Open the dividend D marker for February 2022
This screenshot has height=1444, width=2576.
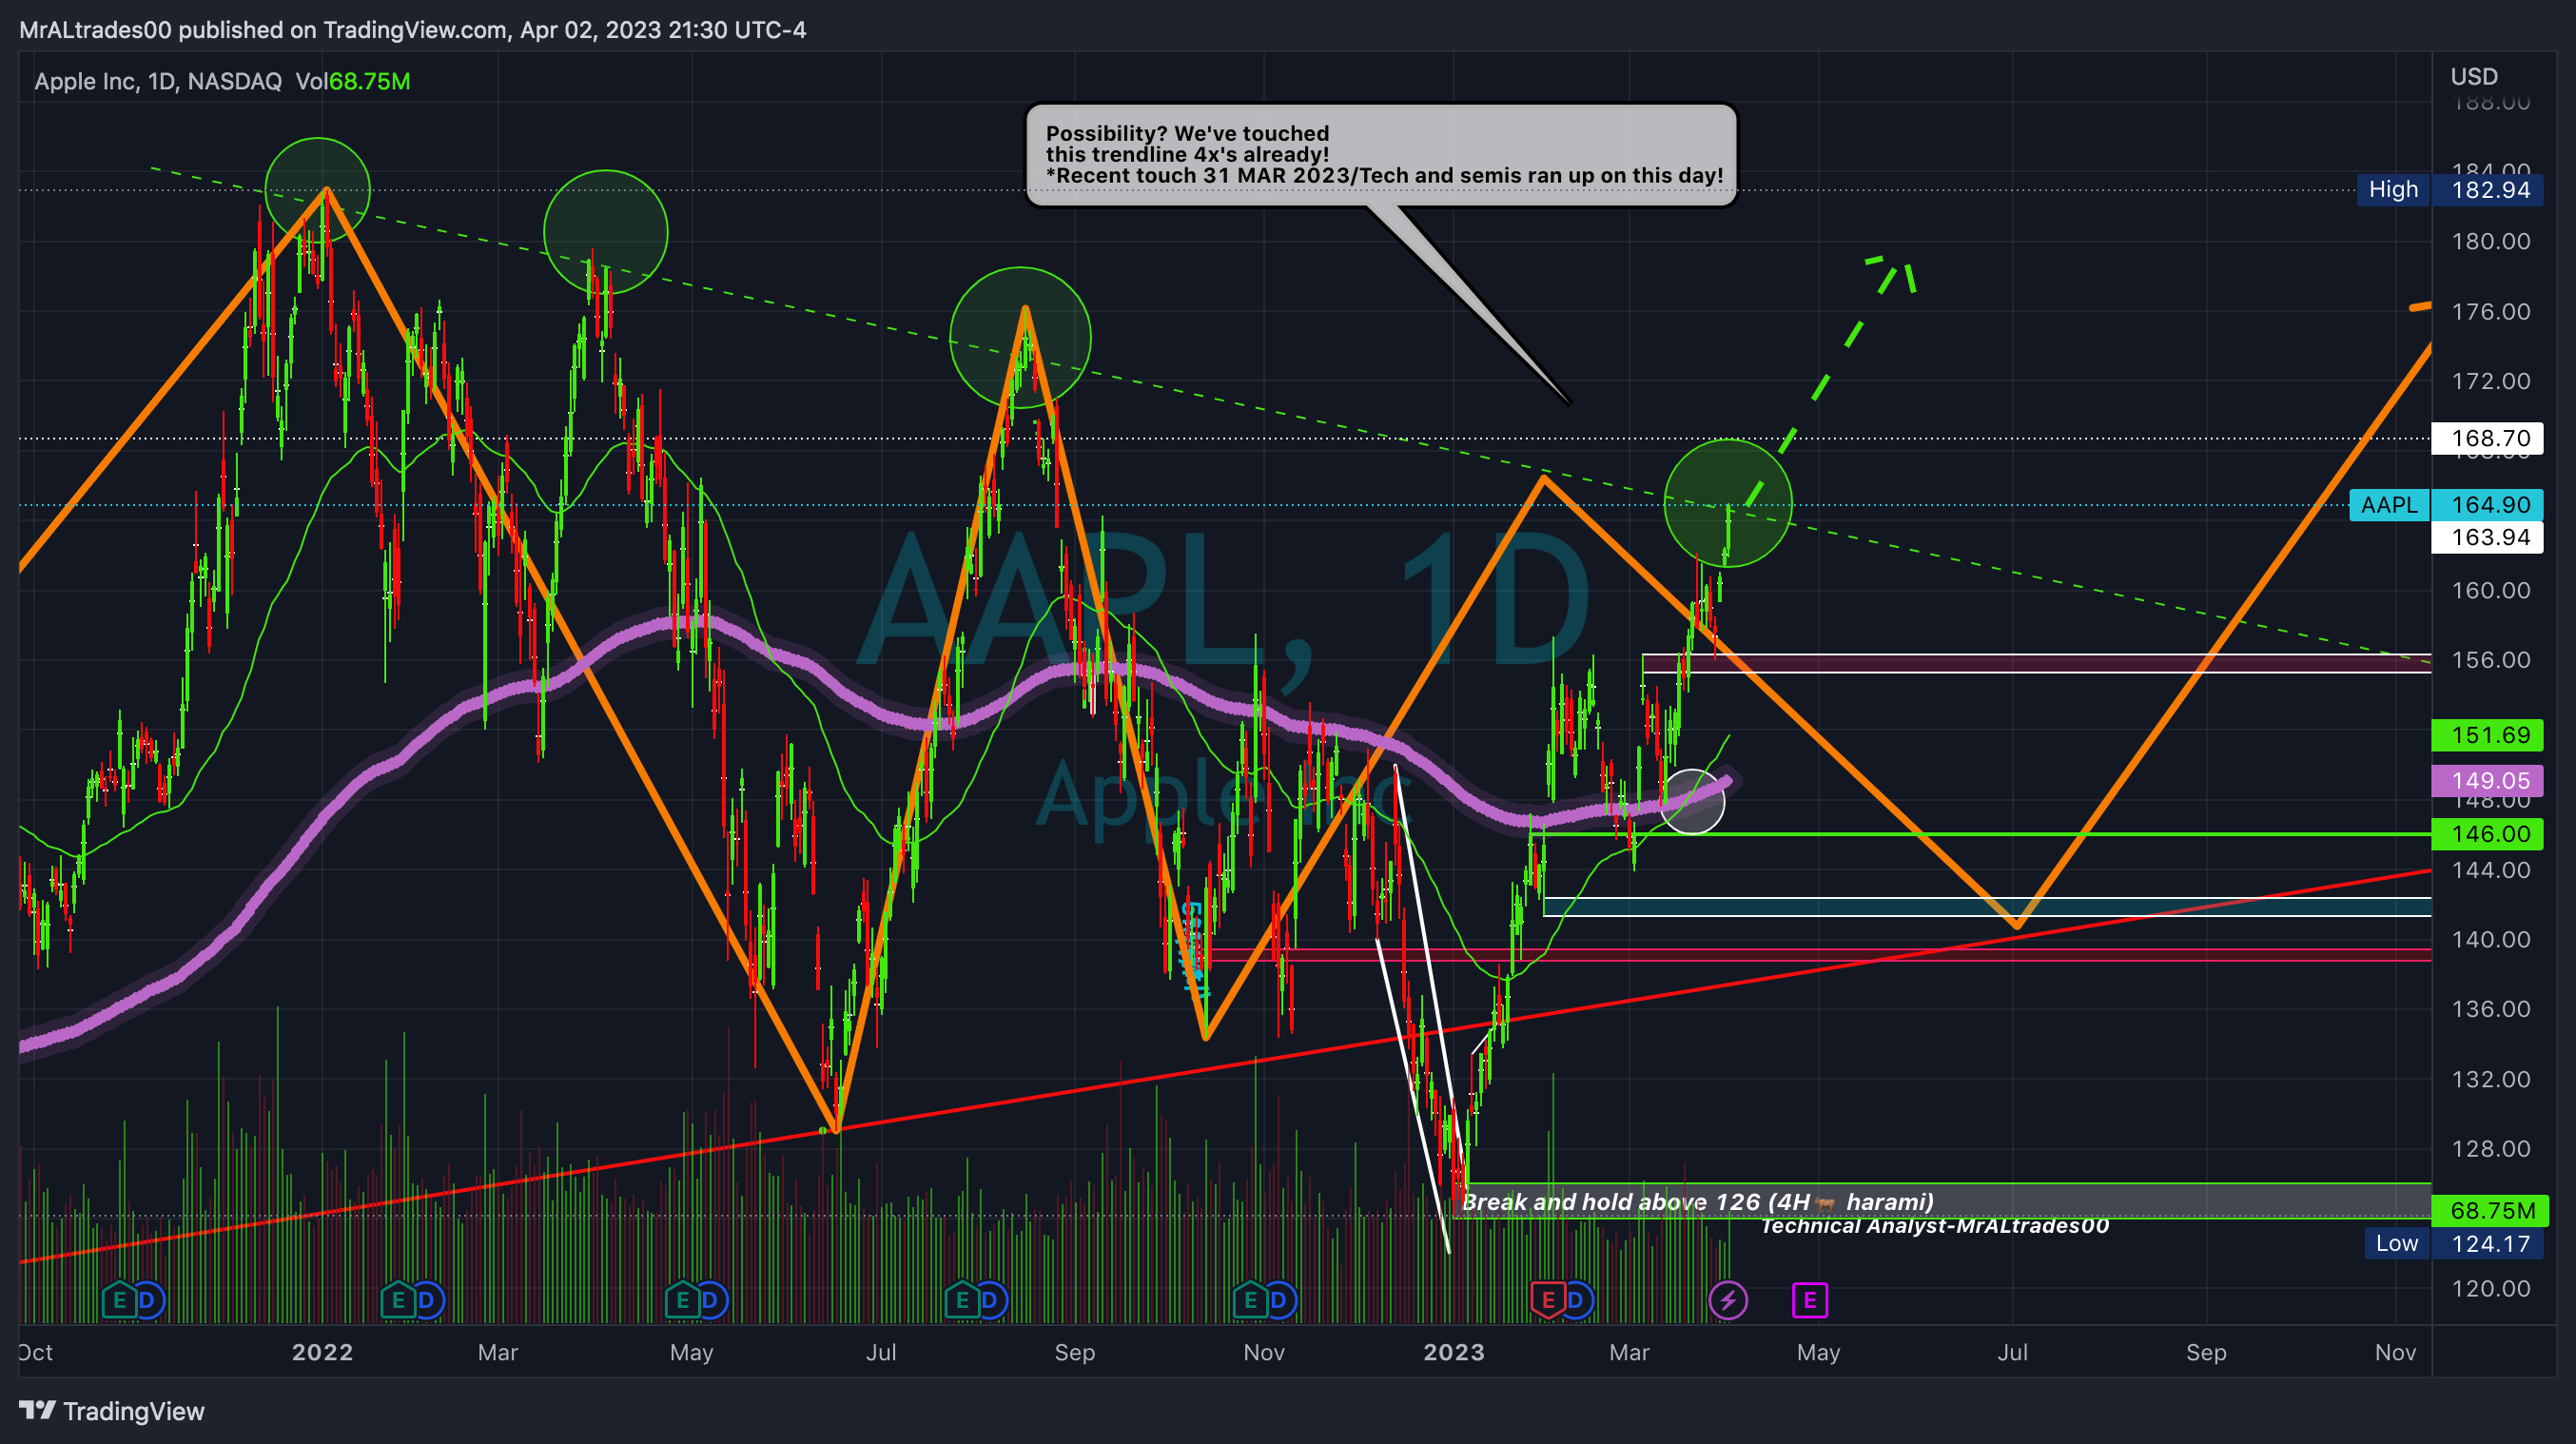tap(426, 1301)
